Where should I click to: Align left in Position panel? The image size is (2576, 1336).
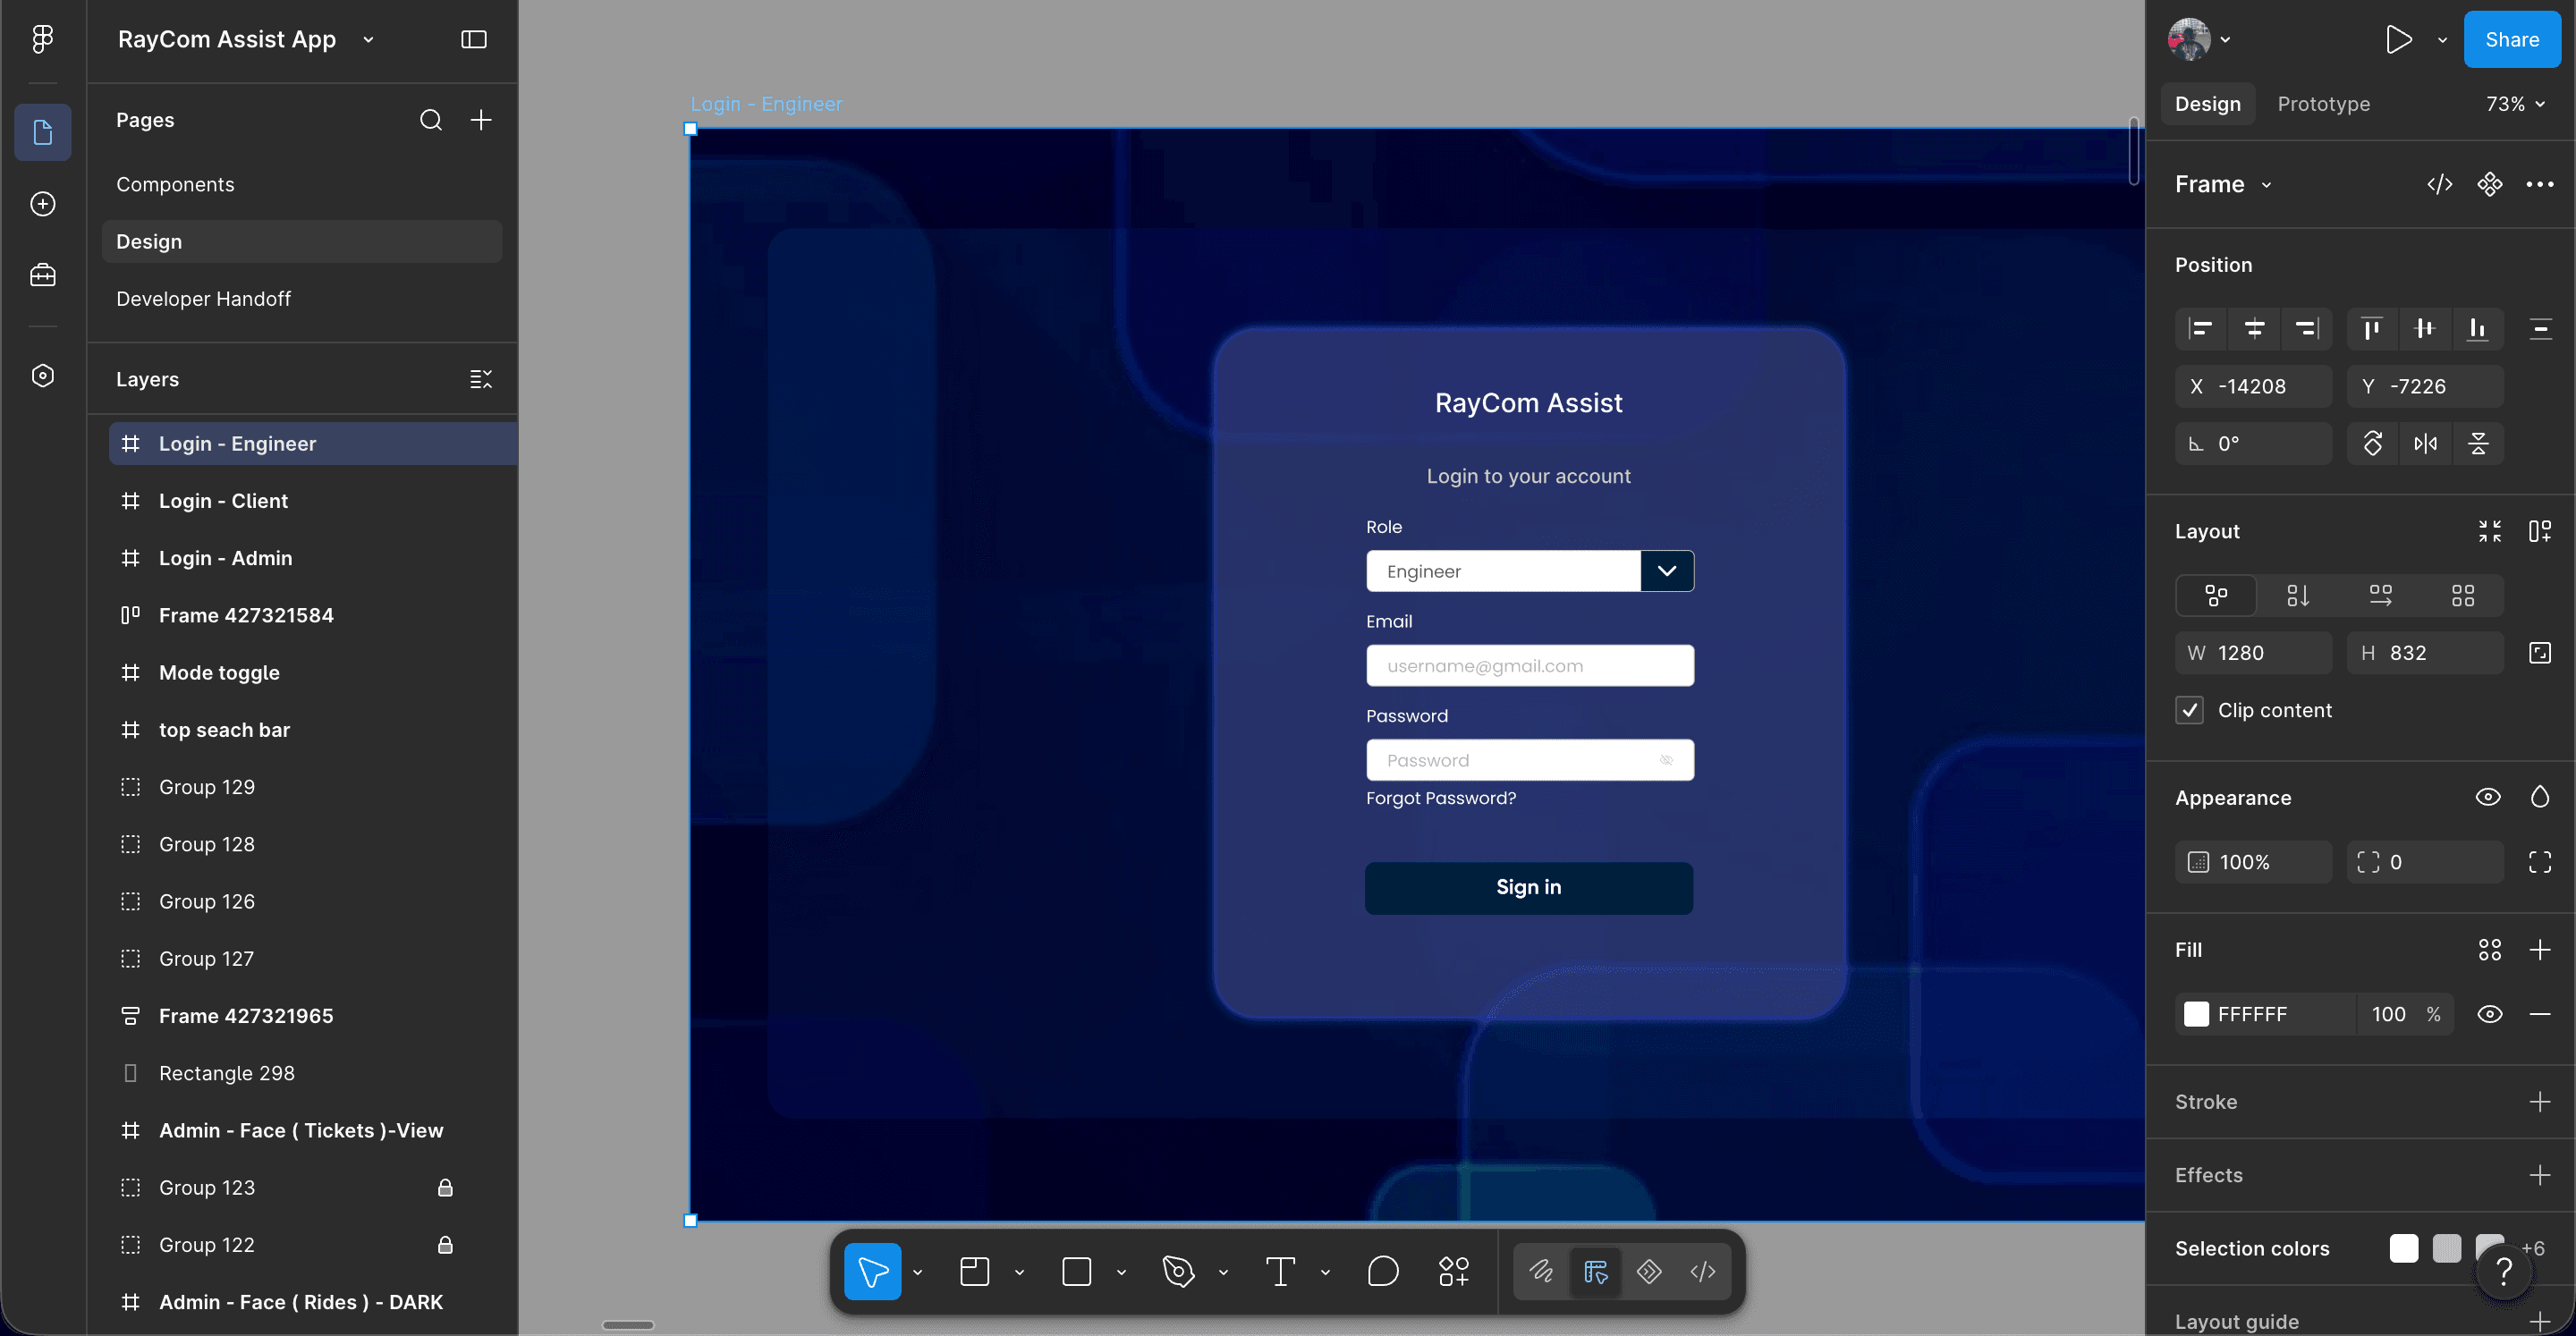point(2200,328)
